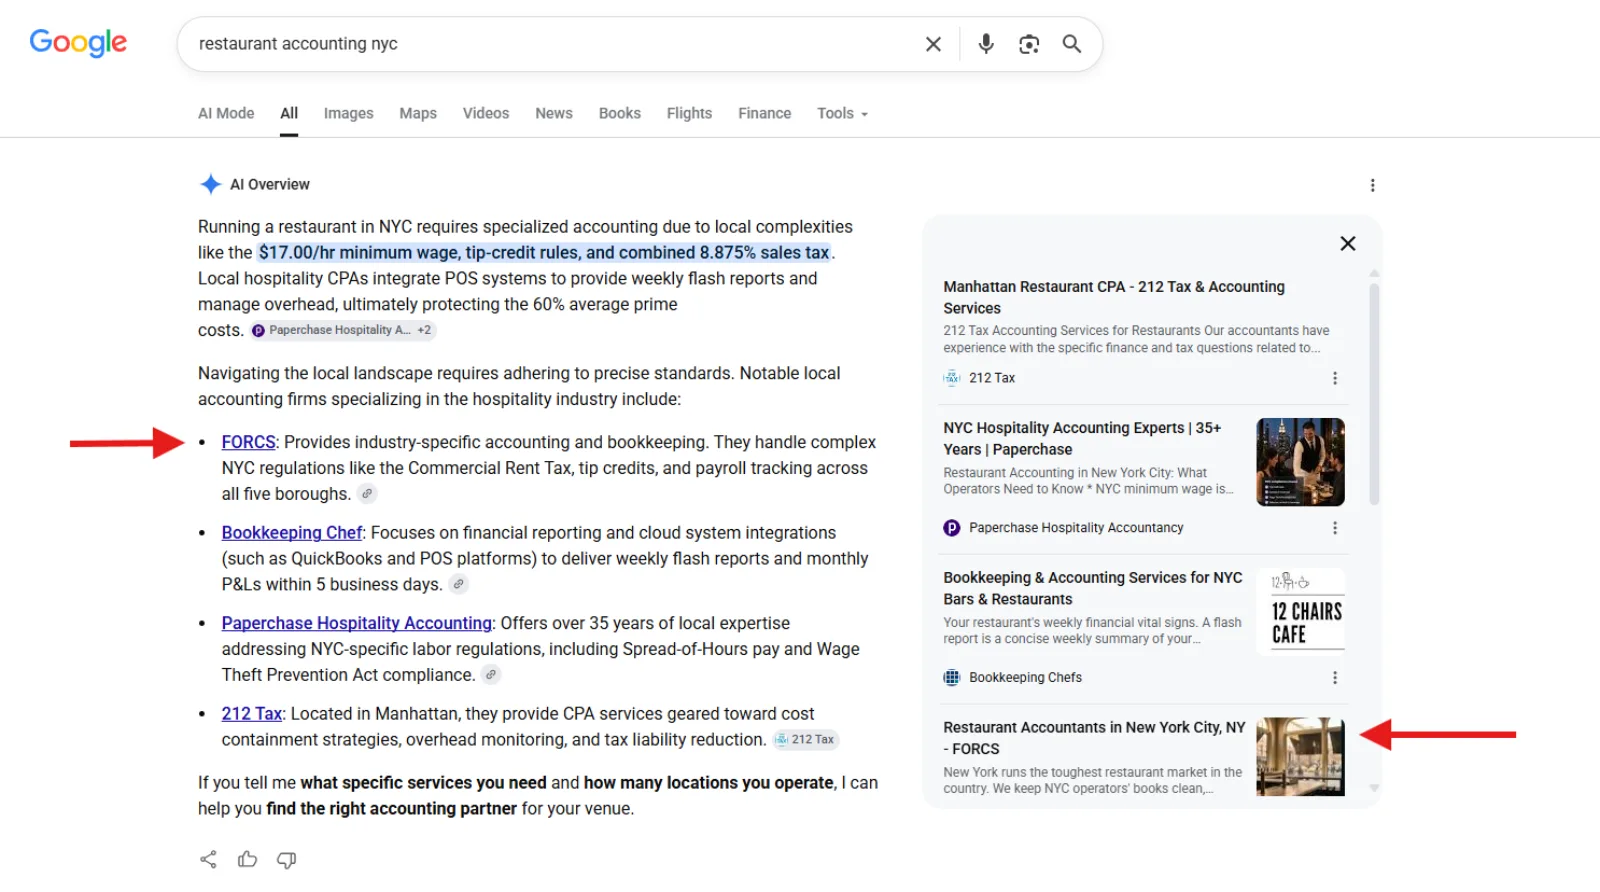Click the AI Overview sparkle icon
Image resolution: width=1600 pixels, height=892 pixels.
[210, 184]
